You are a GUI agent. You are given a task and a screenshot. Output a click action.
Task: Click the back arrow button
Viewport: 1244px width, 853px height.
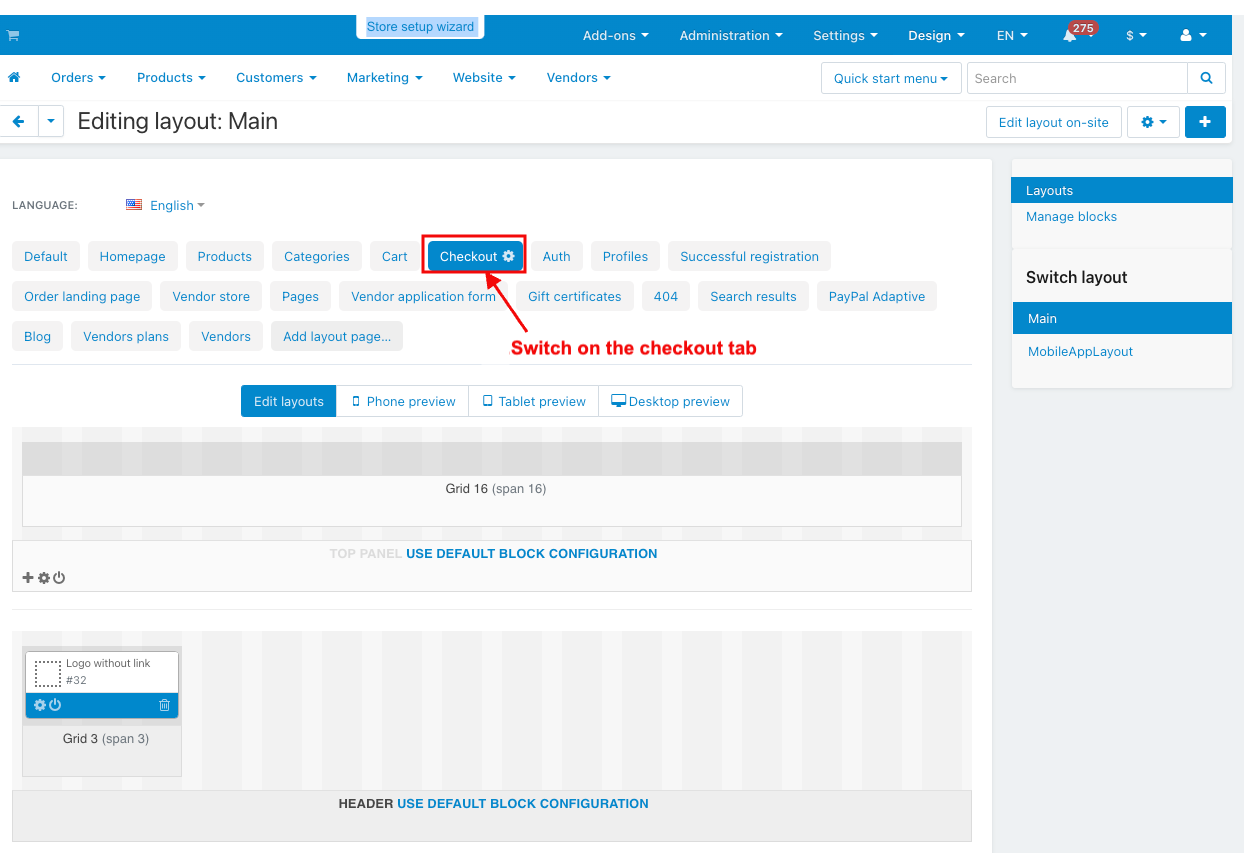coord(18,122)
